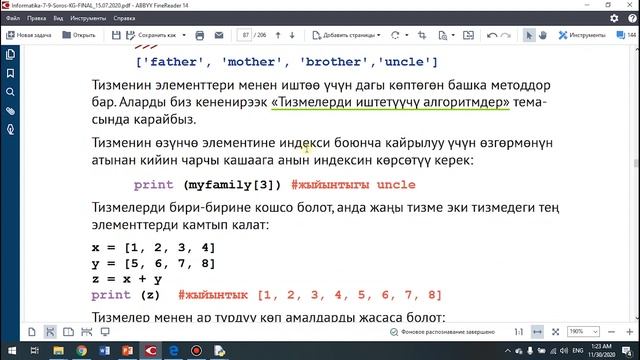Expand the rotate pages dropdown arrow
The image size is (640, 360).
pos(407,35)
